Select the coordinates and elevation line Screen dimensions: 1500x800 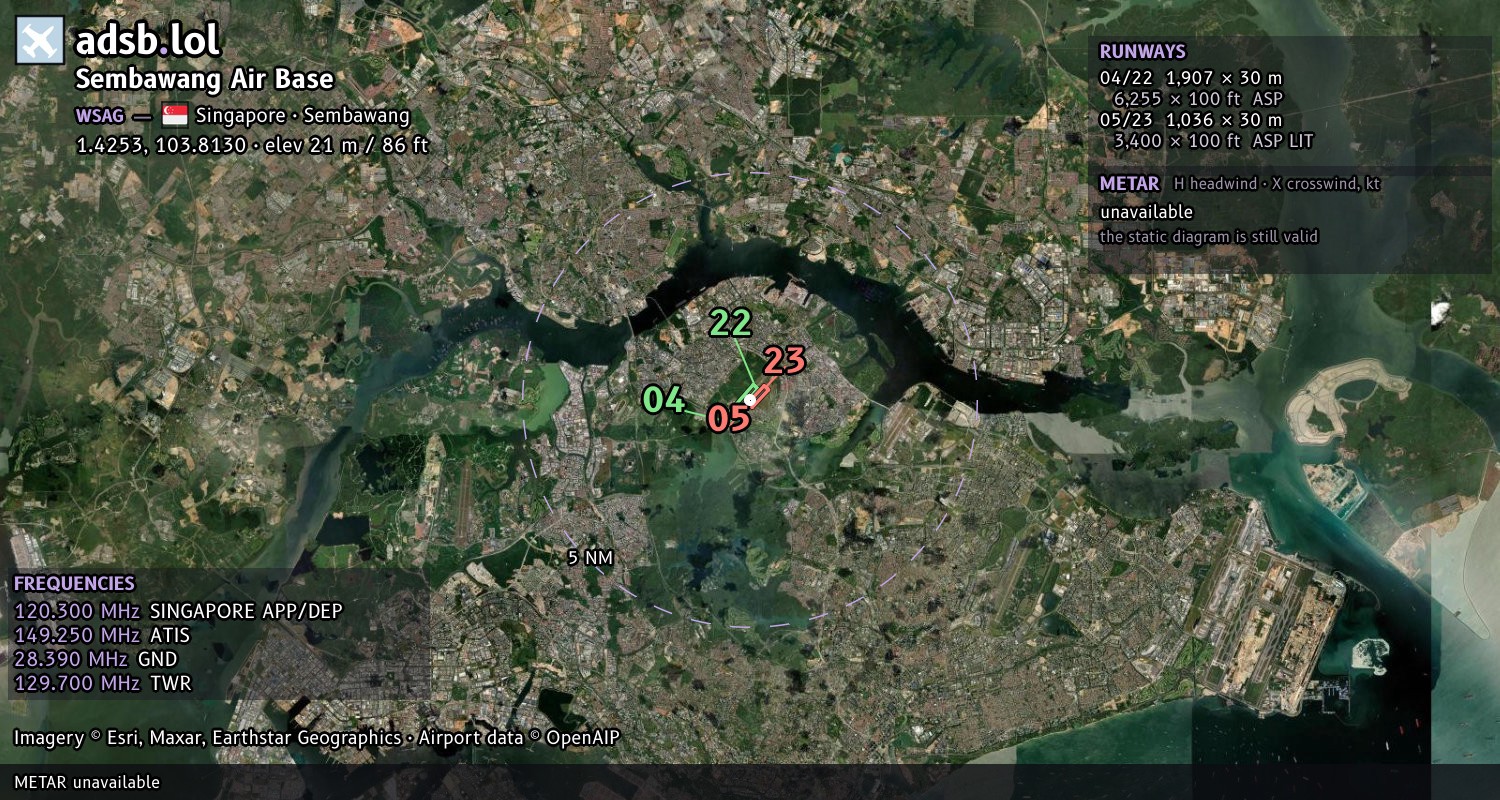click(x=252, y=144)
